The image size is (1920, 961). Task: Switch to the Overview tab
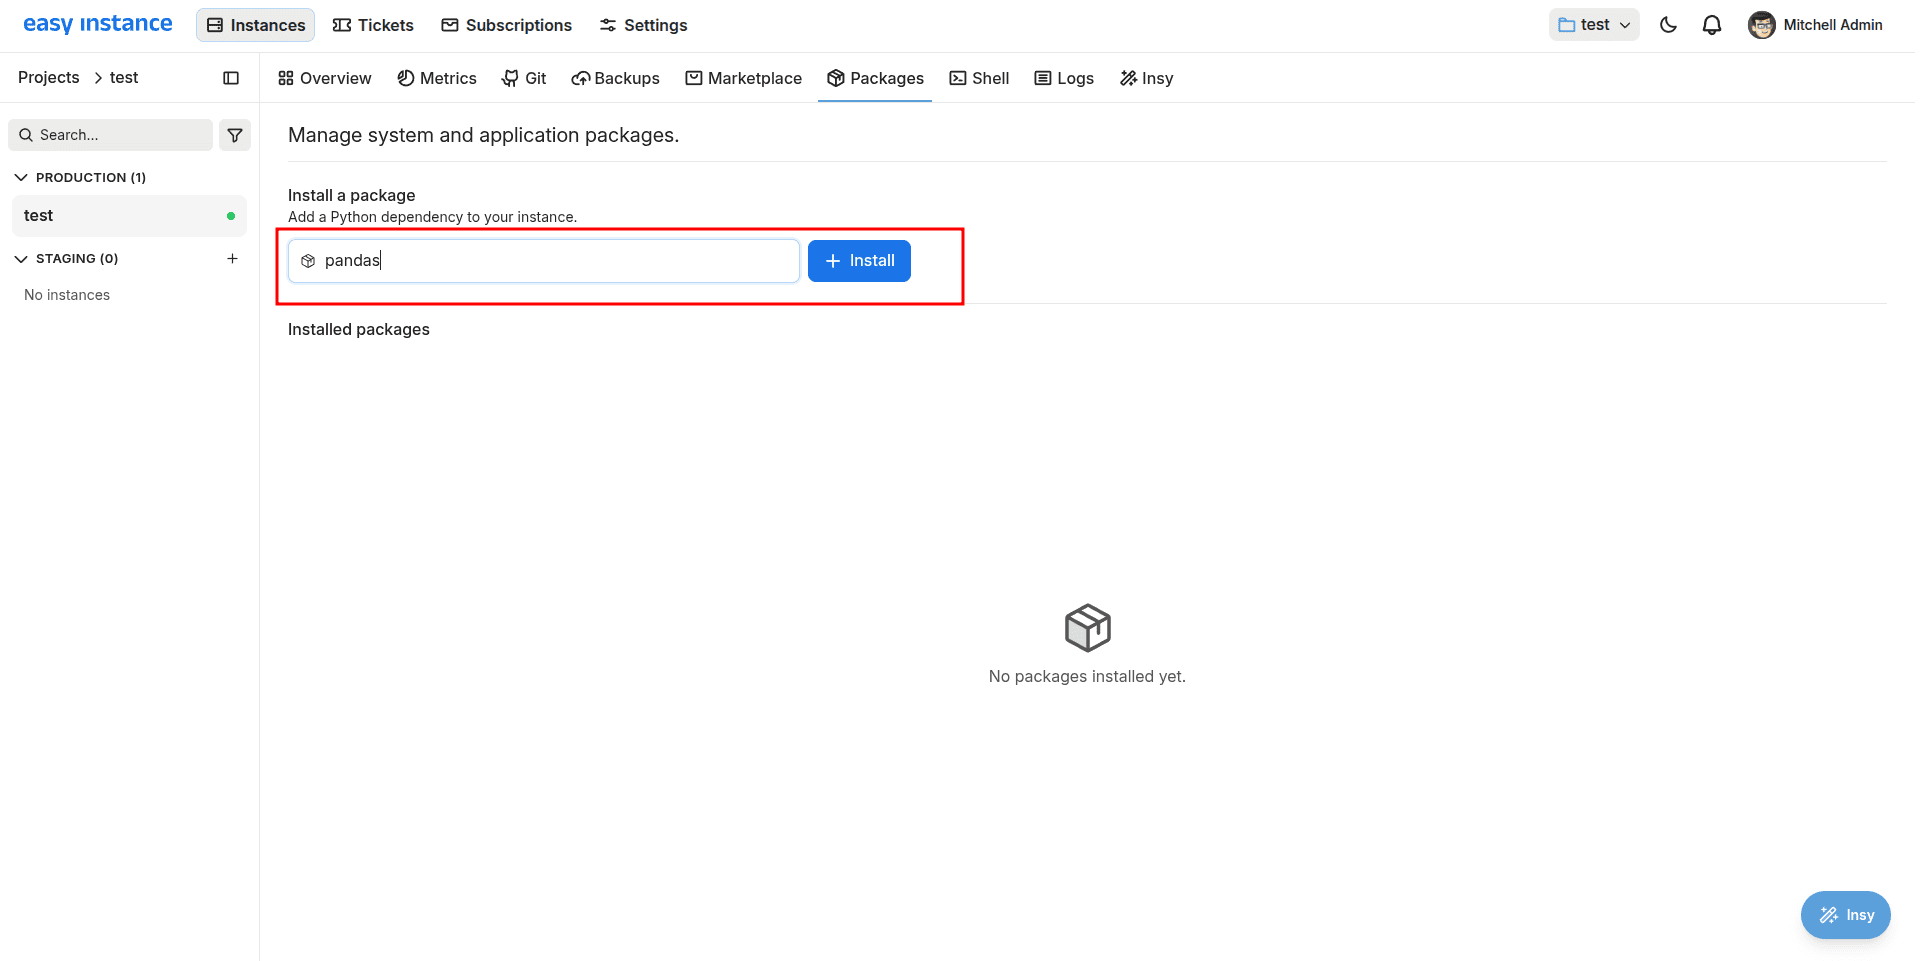[x=325, y=78]
